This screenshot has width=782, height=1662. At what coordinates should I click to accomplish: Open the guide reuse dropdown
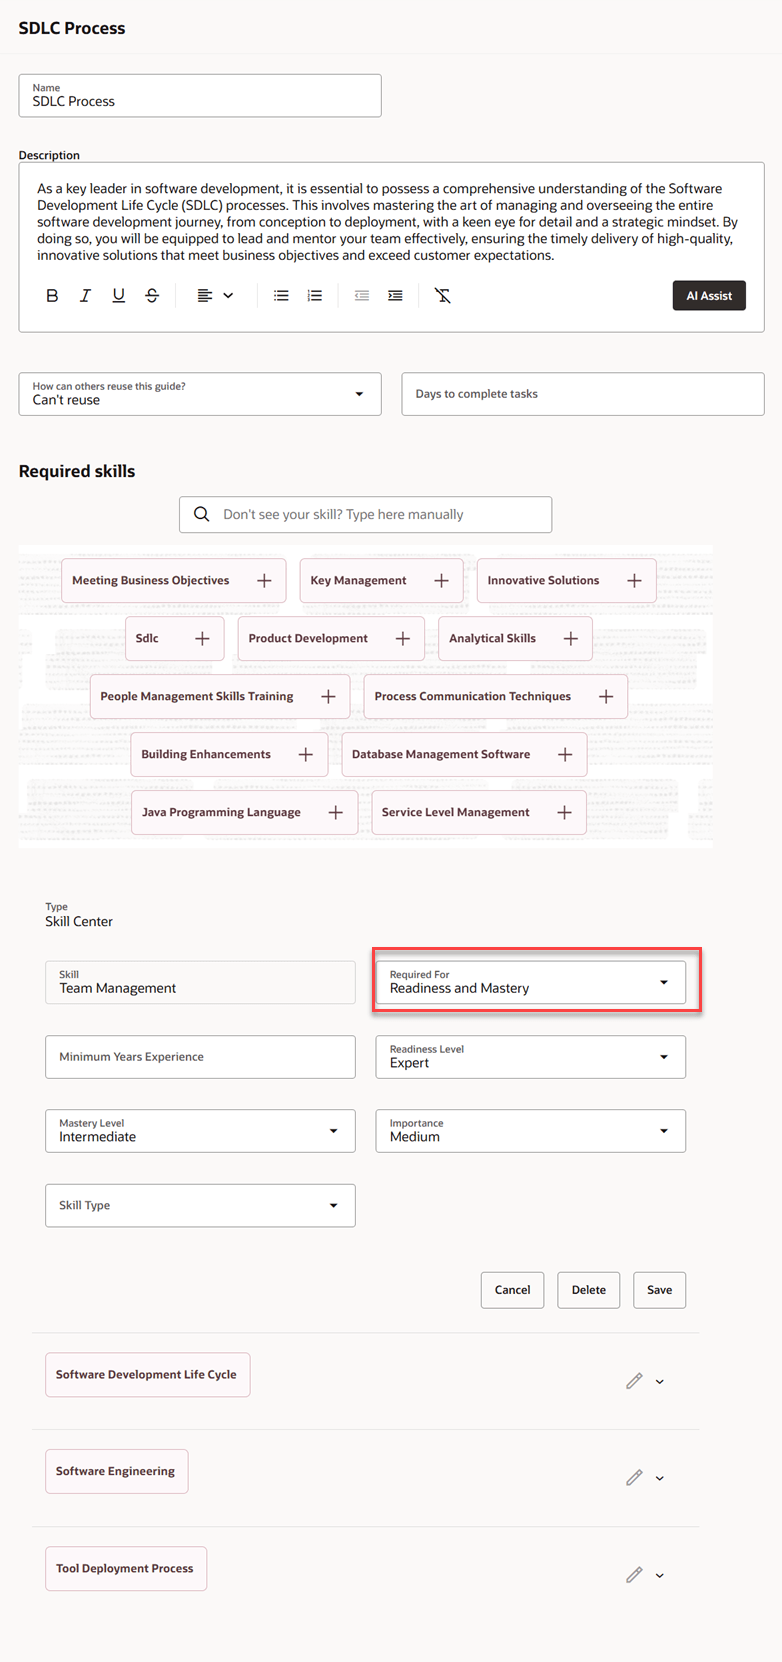coord(200,394)
